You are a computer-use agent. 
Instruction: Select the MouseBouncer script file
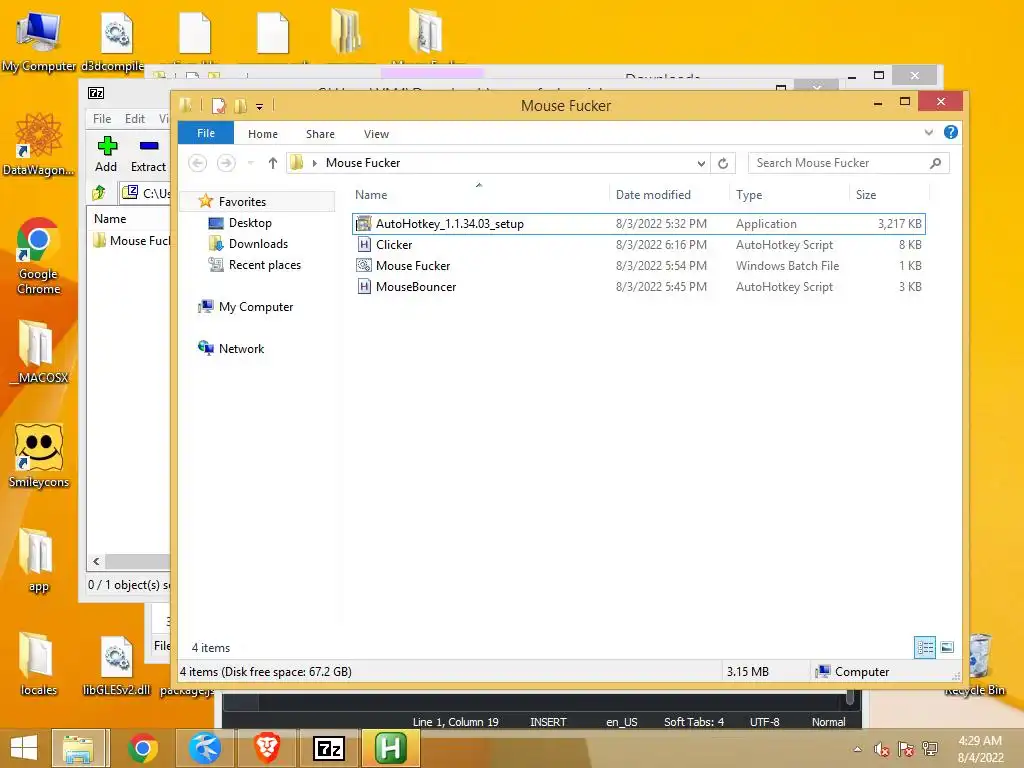tap(639, 287)
